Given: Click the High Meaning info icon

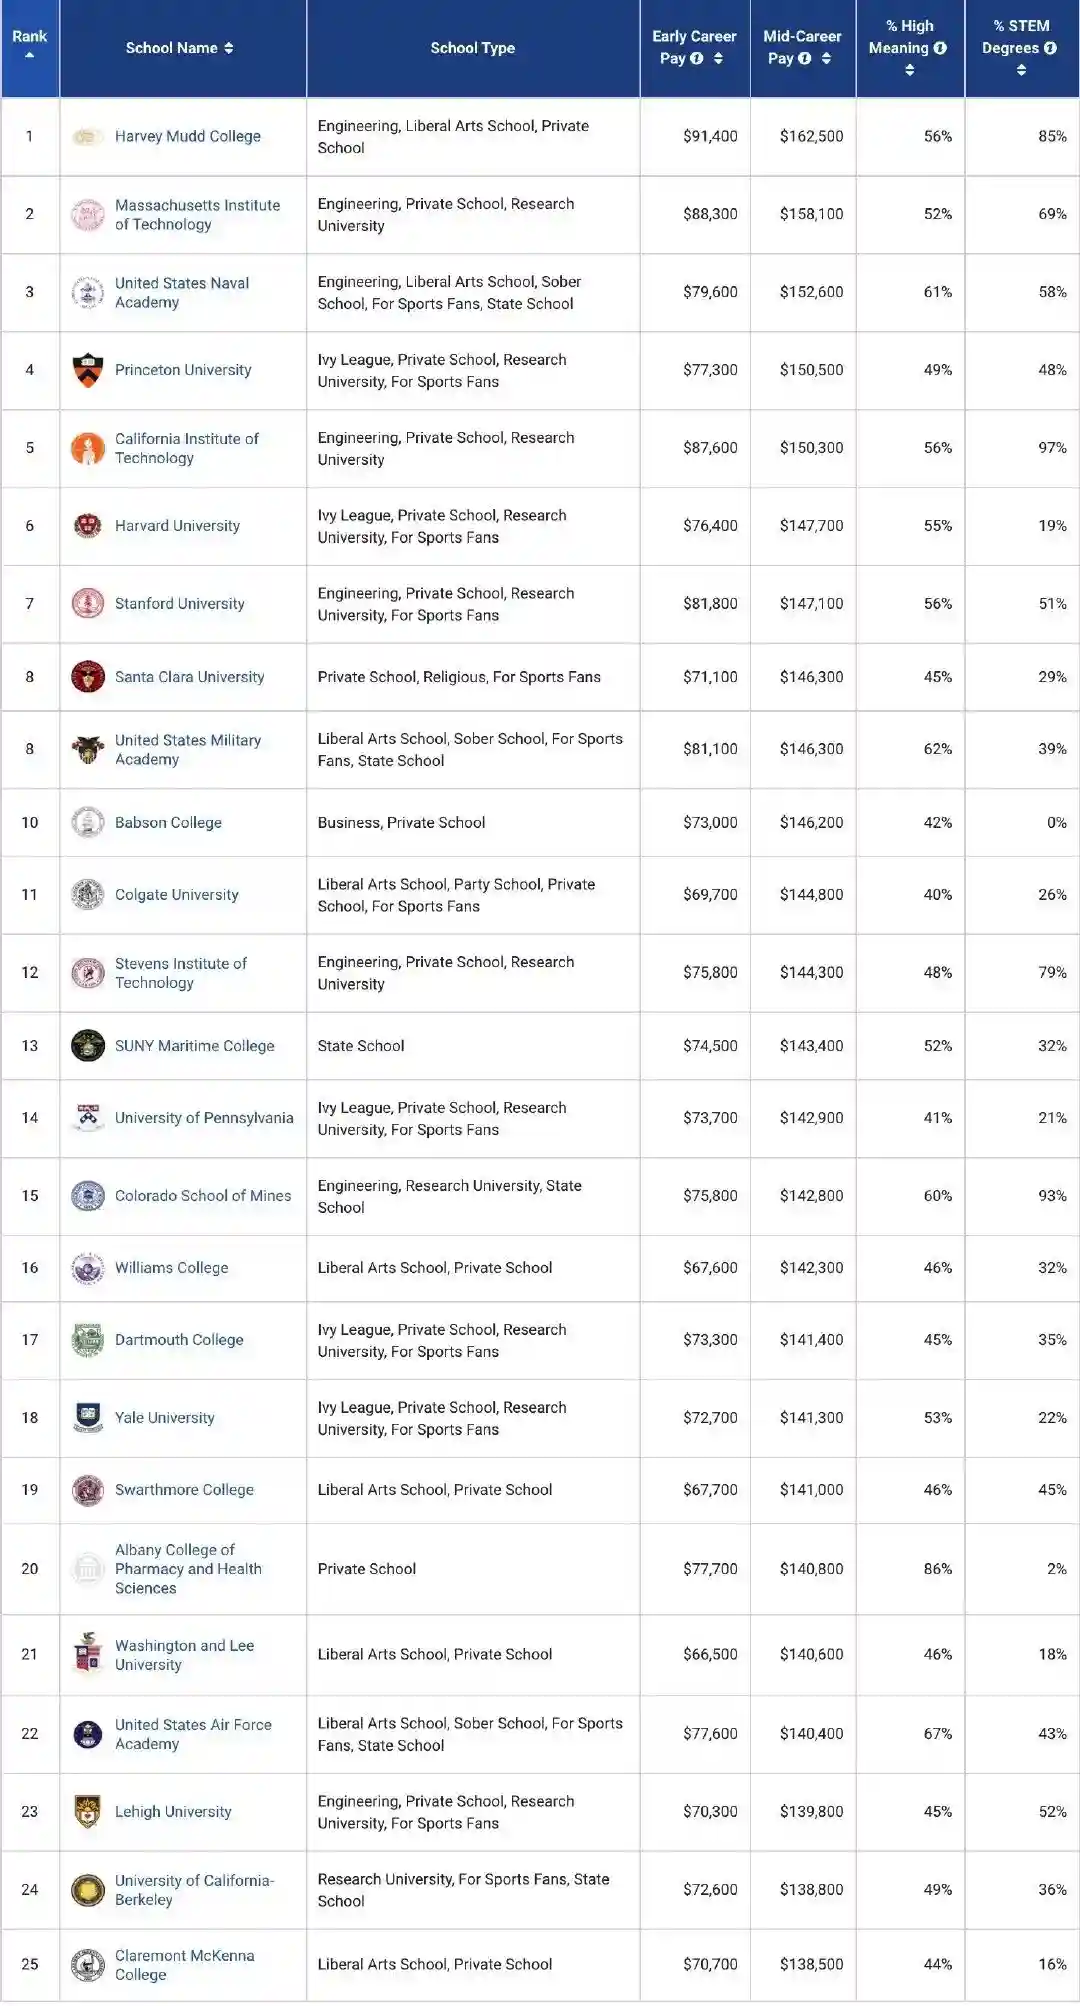Looking at the screenshot, I should coord(940,48).
